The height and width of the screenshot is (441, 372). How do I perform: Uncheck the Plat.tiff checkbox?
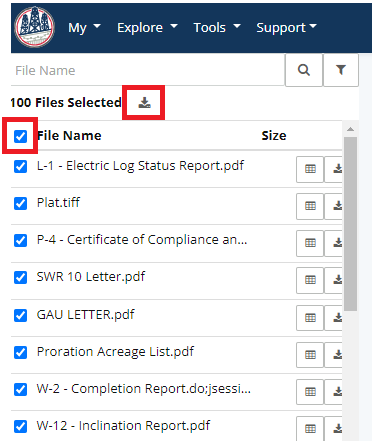tap(20, 203)
